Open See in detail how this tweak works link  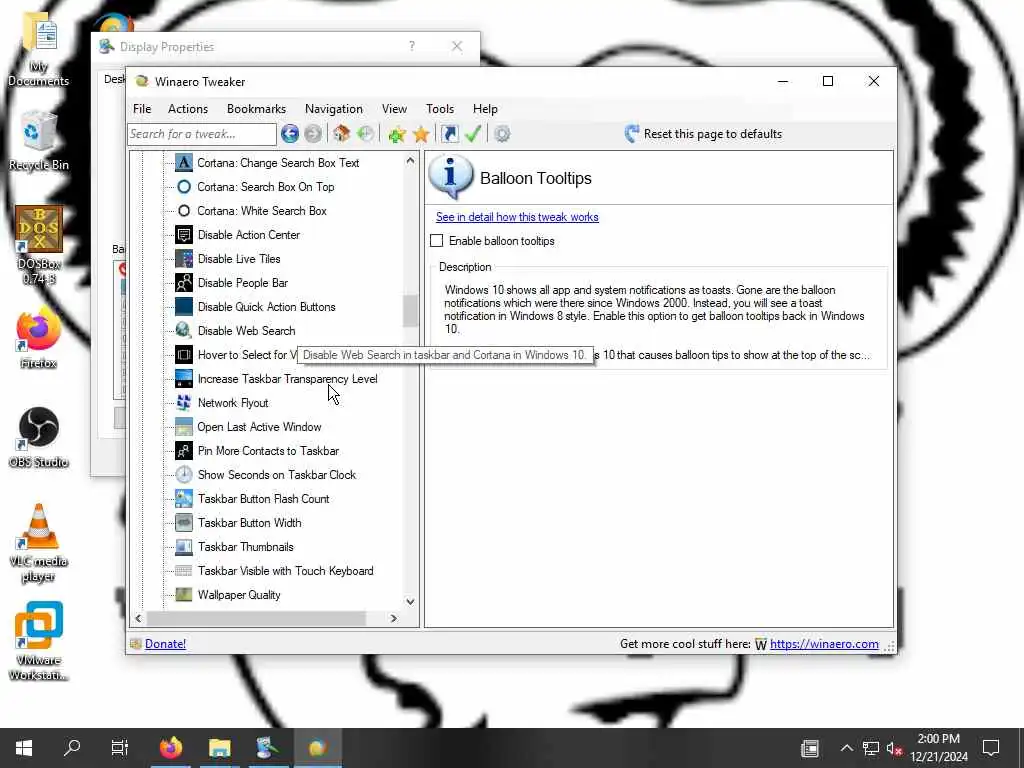pyautogui.click(x=517, y=217)
